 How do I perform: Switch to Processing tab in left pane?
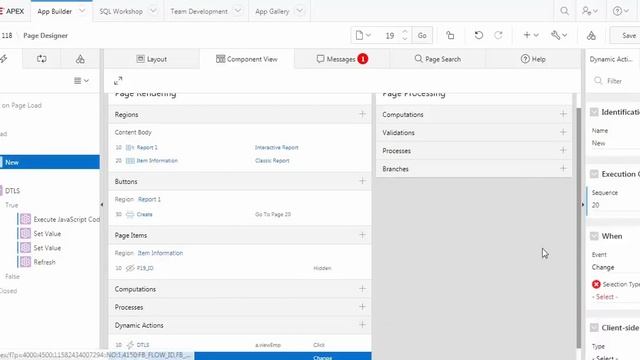tap(42, 59)
